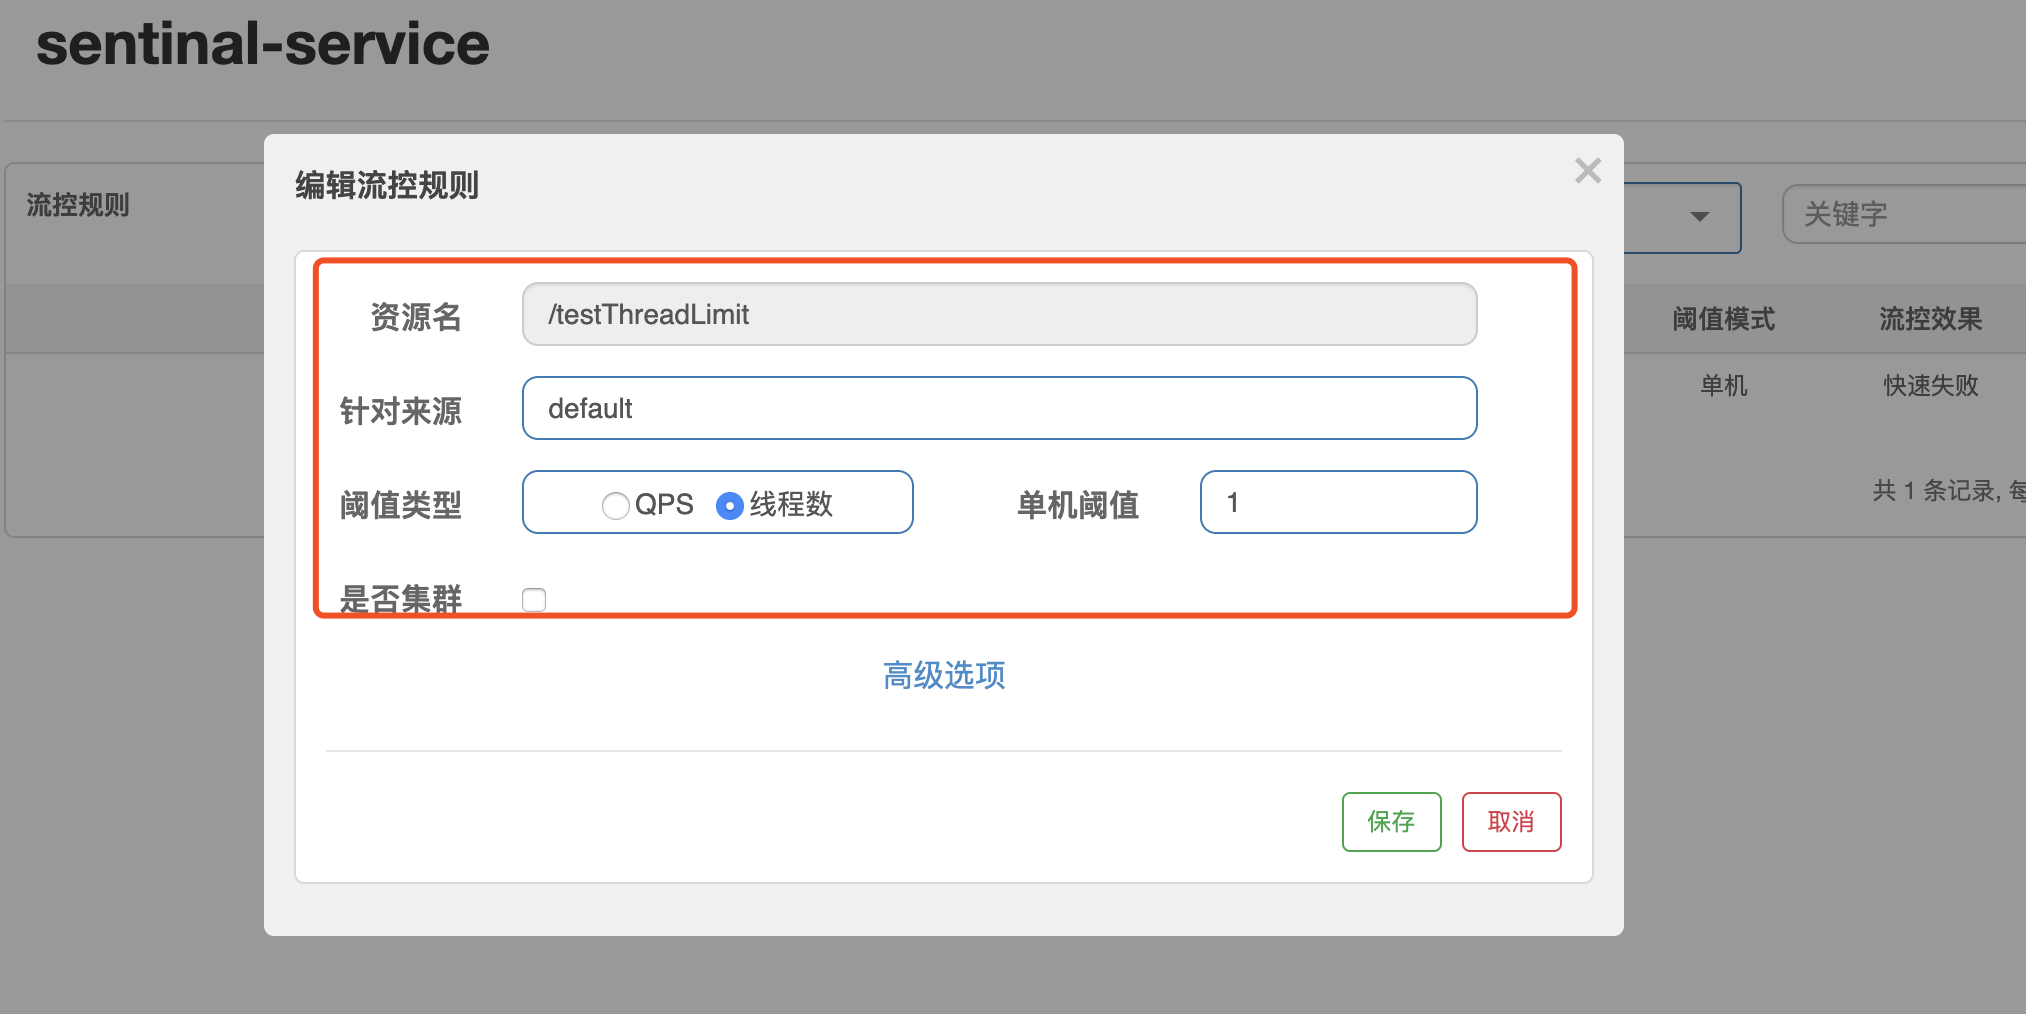Select the QPS threshold type
The image size is (2026, 1014).
coord(616,505)
